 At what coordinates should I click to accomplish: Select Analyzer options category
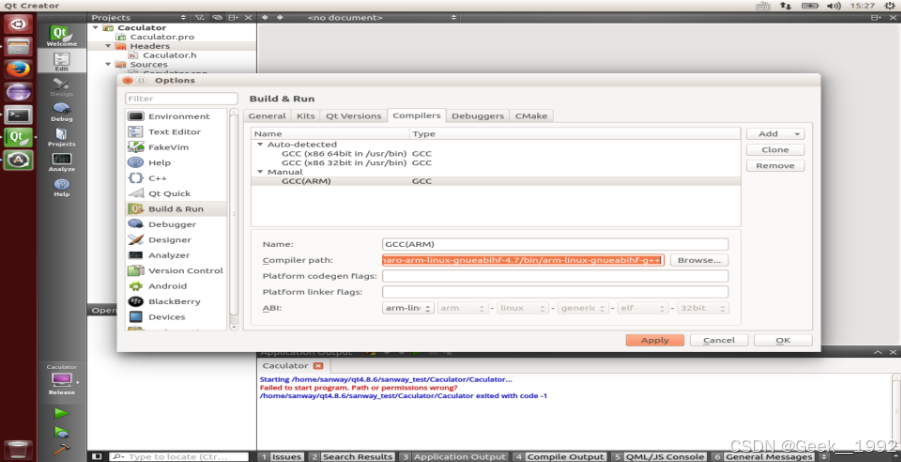point(177,255)
